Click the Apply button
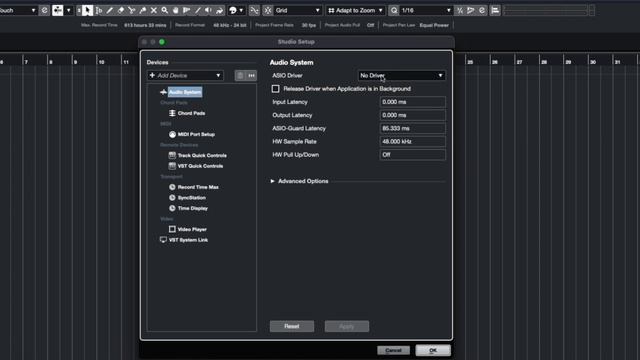The width and height of the screenshot is (640, 360). [x=347, y=326]
